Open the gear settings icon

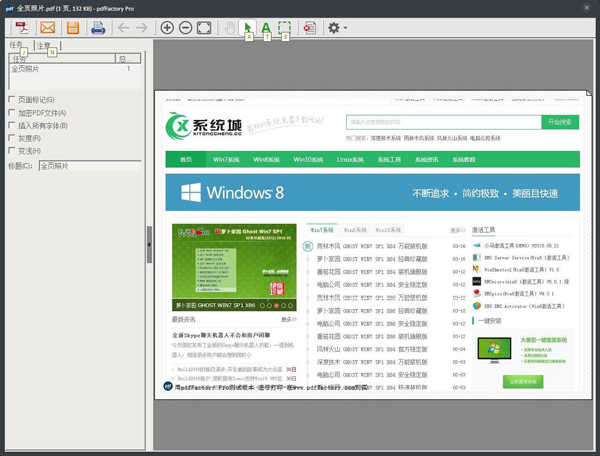click(334, 28)
